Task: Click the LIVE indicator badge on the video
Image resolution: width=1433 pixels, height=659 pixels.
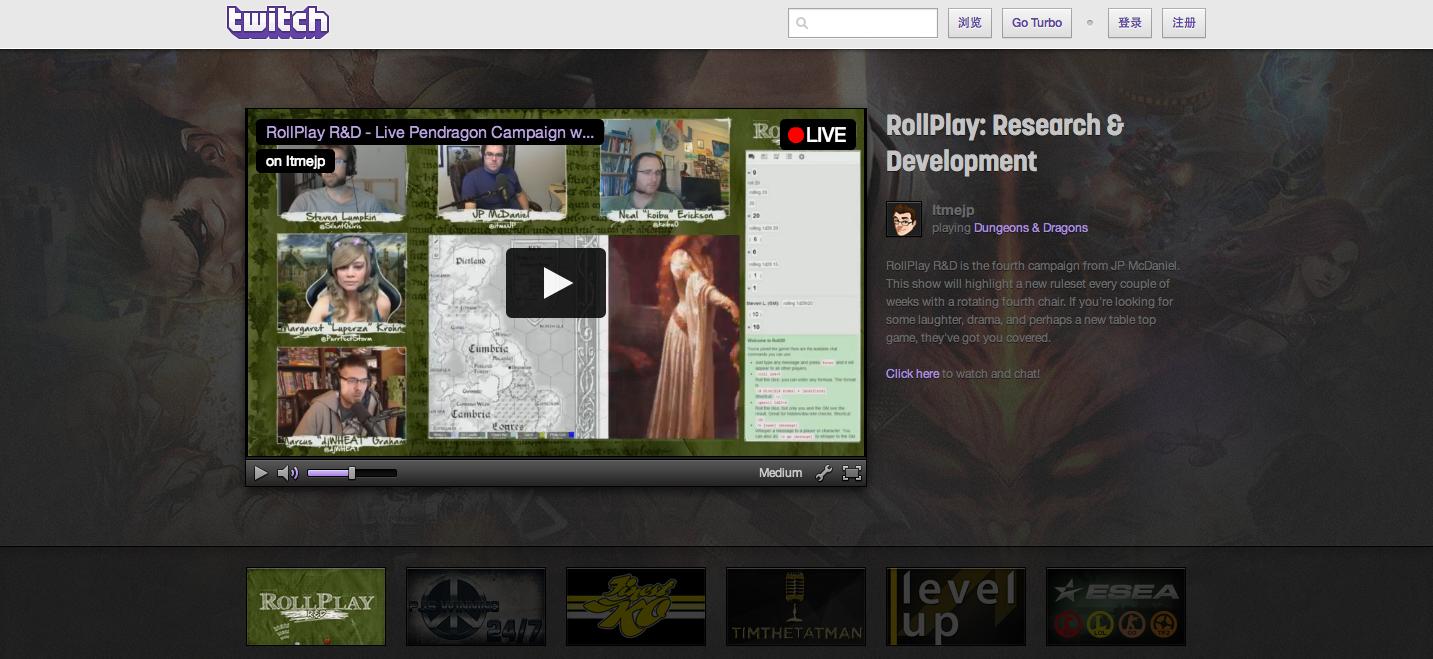Action: pos(817,135)
